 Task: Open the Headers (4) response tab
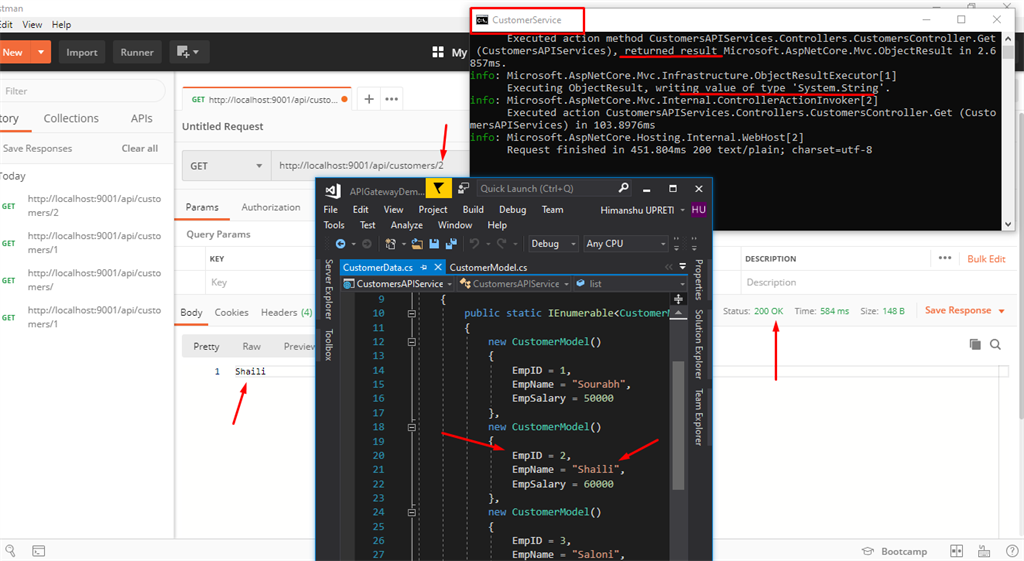click(x=287, y=312)
